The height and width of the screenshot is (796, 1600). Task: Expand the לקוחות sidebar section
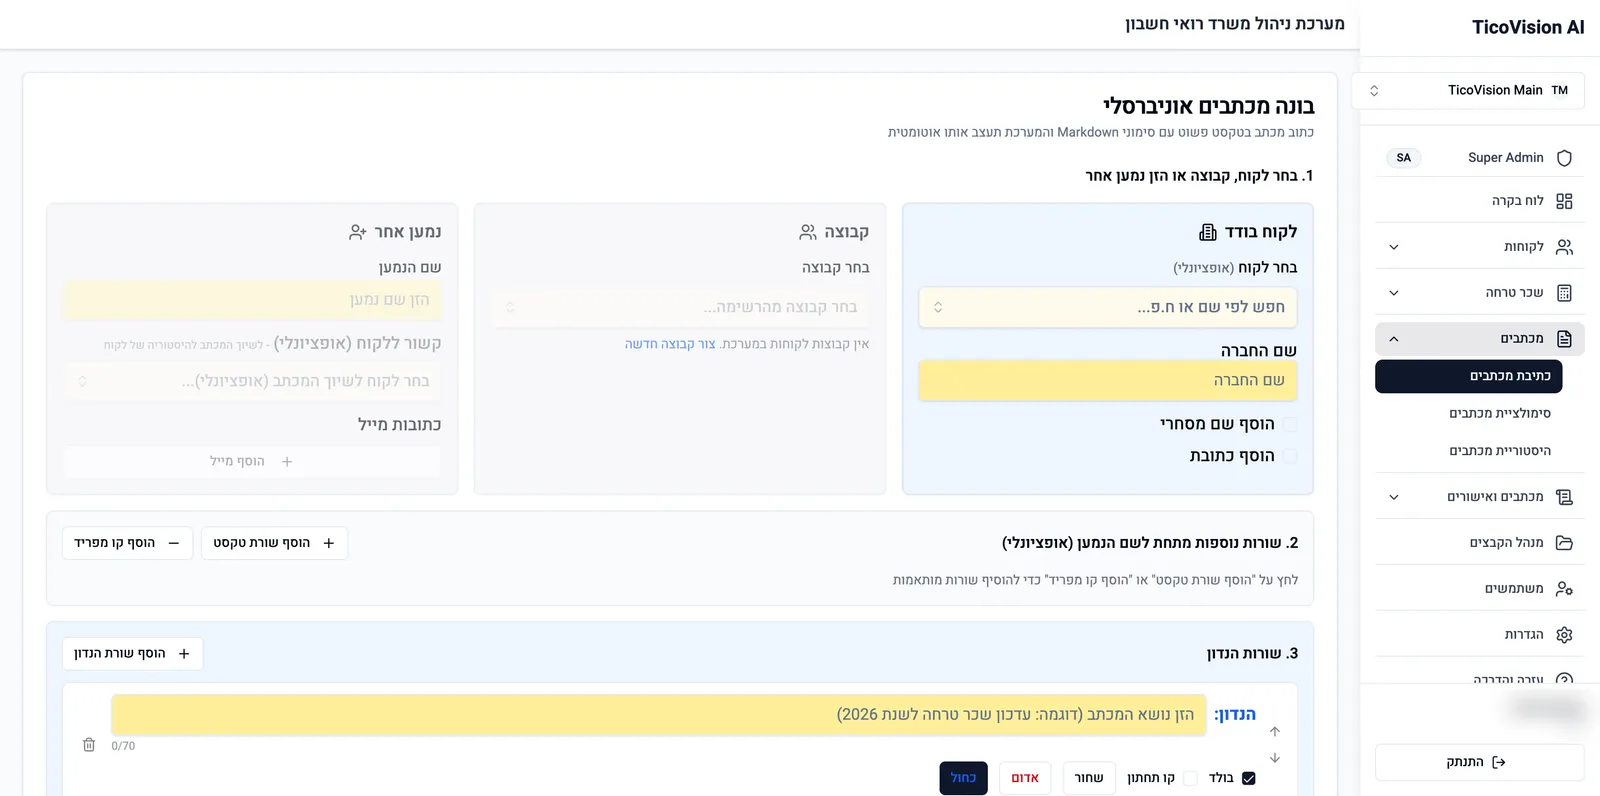click(1394, 247)
